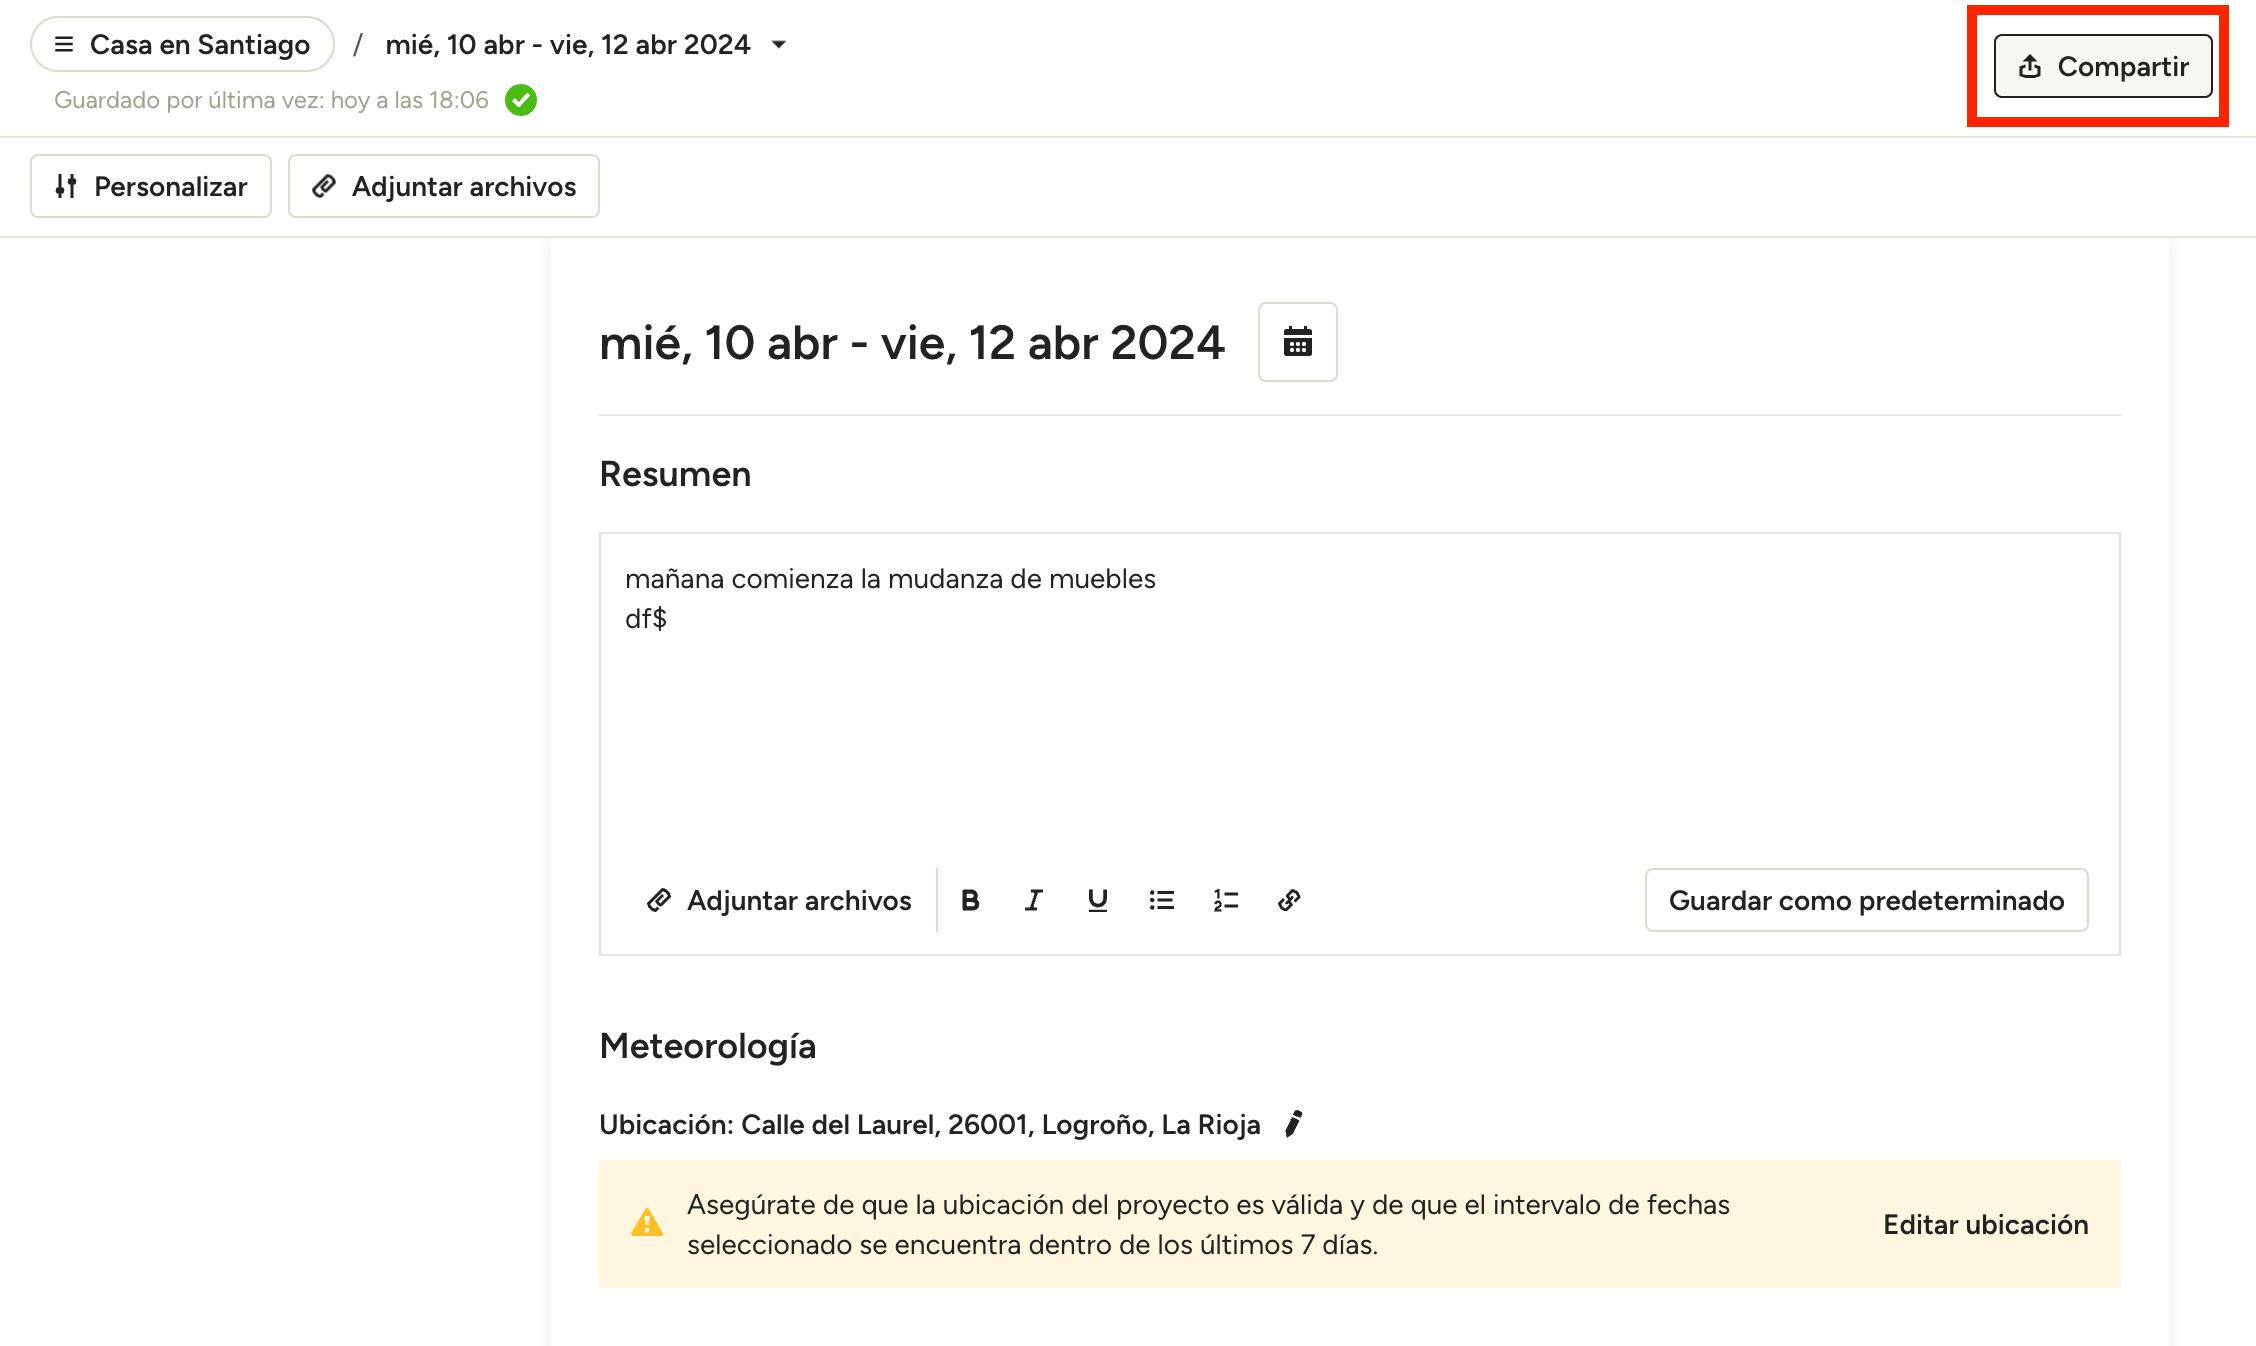Image resolution: width=2256 pixels, height=1346 pixels.
Task: Select the date range breadcrumb text
Action: click(x=567, y=45)
